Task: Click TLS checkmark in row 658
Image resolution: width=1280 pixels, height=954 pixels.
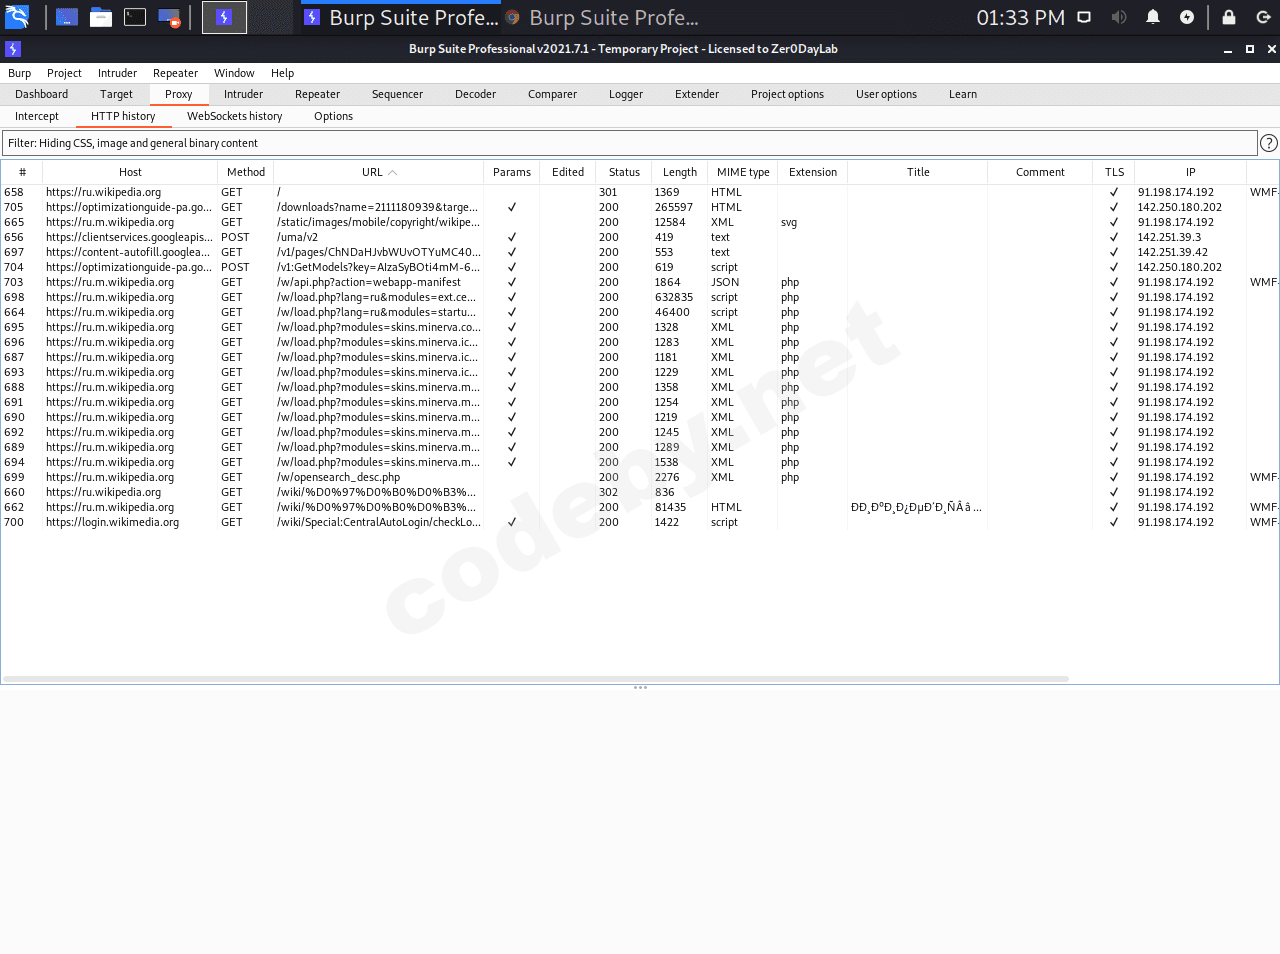Action: (1114, 192)
